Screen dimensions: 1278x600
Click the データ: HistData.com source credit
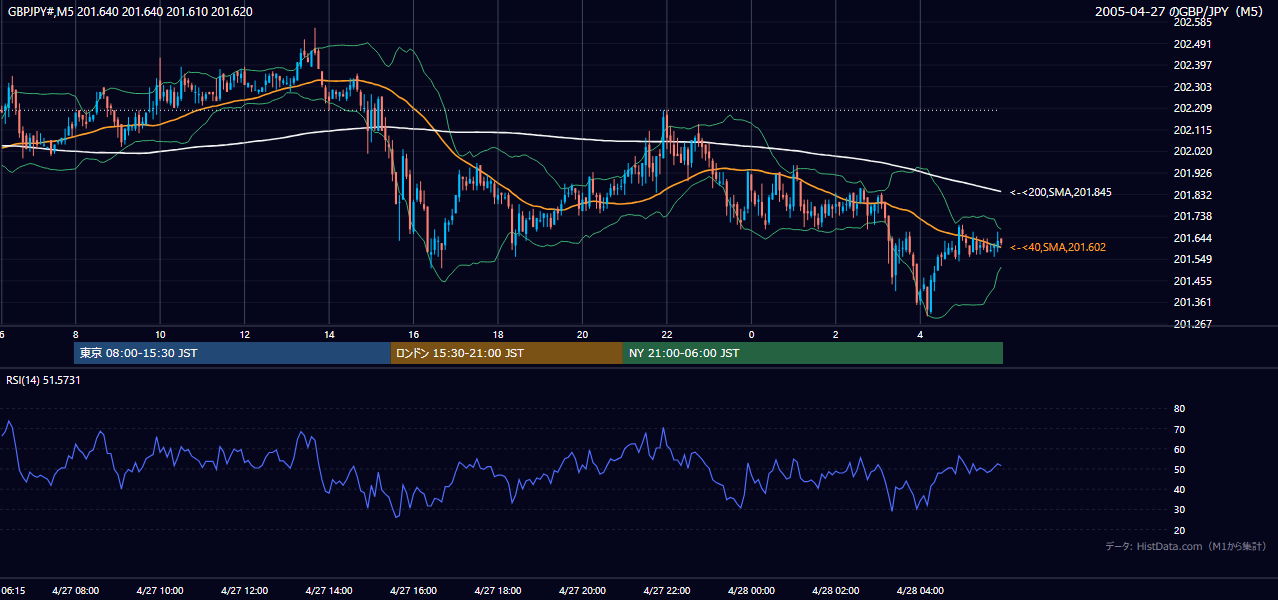click(1185, 546)
